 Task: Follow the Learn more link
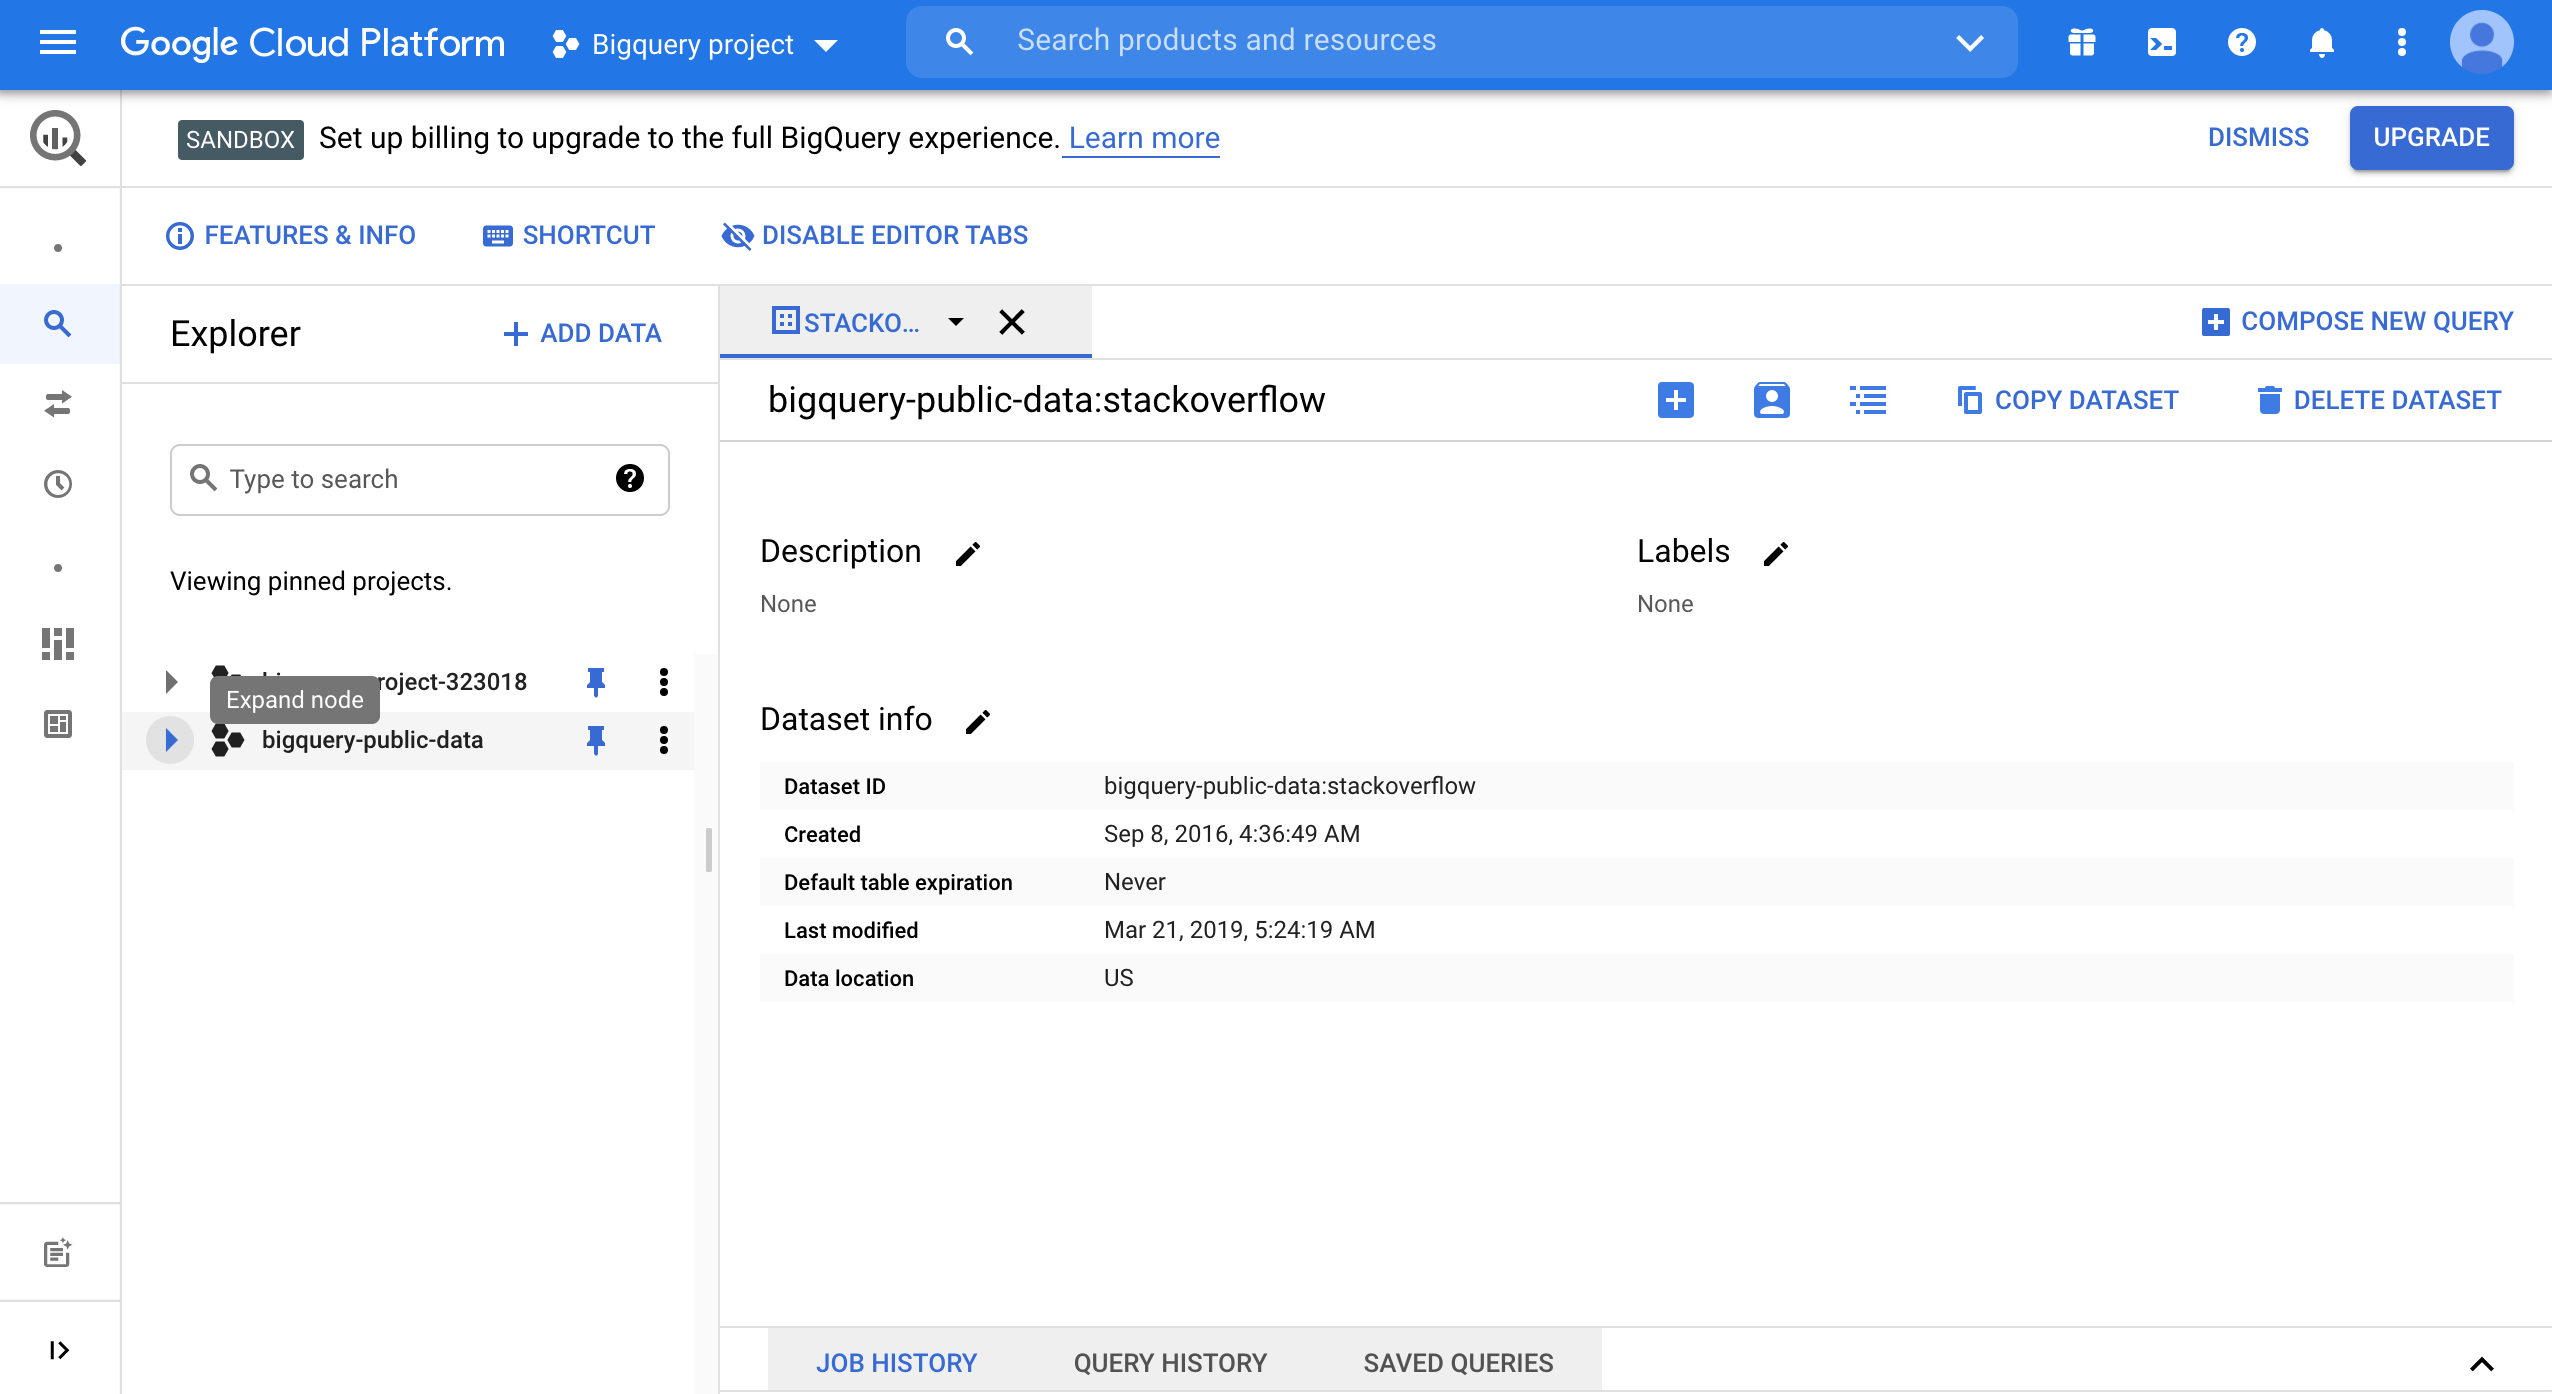click(1144, 139)
